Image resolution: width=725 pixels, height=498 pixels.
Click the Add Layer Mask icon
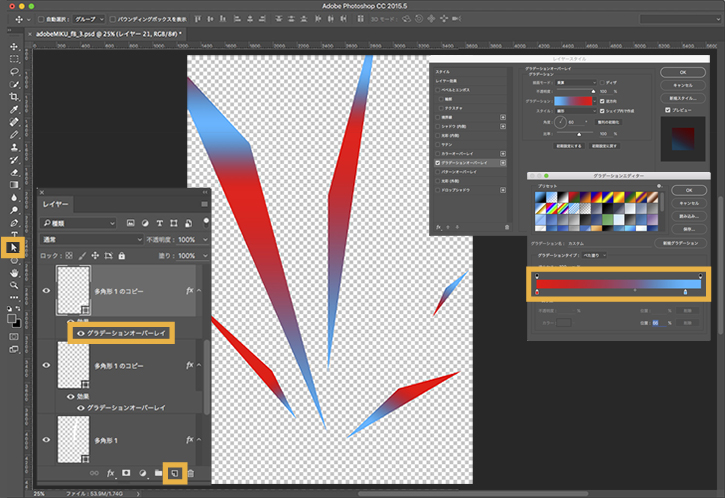pyautogui.click(x=126, y=473)
